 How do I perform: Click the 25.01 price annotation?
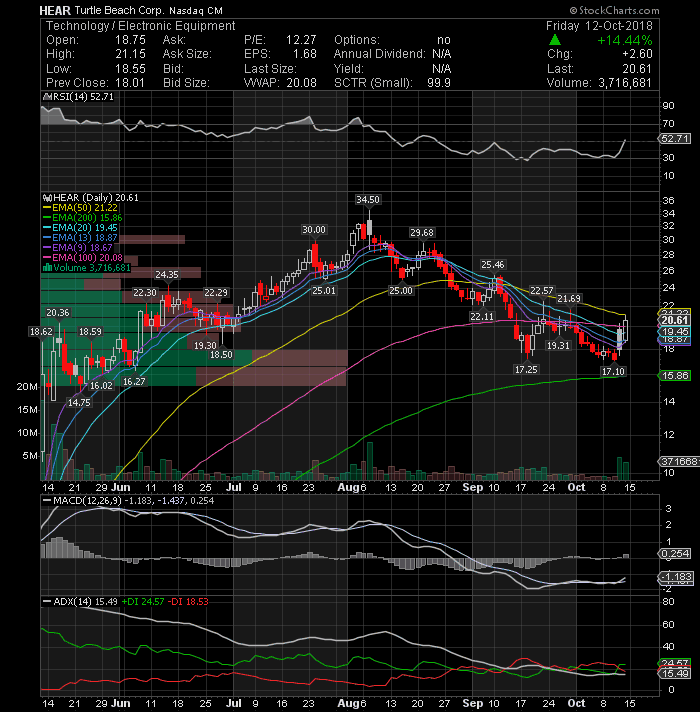tap(324, 291)
